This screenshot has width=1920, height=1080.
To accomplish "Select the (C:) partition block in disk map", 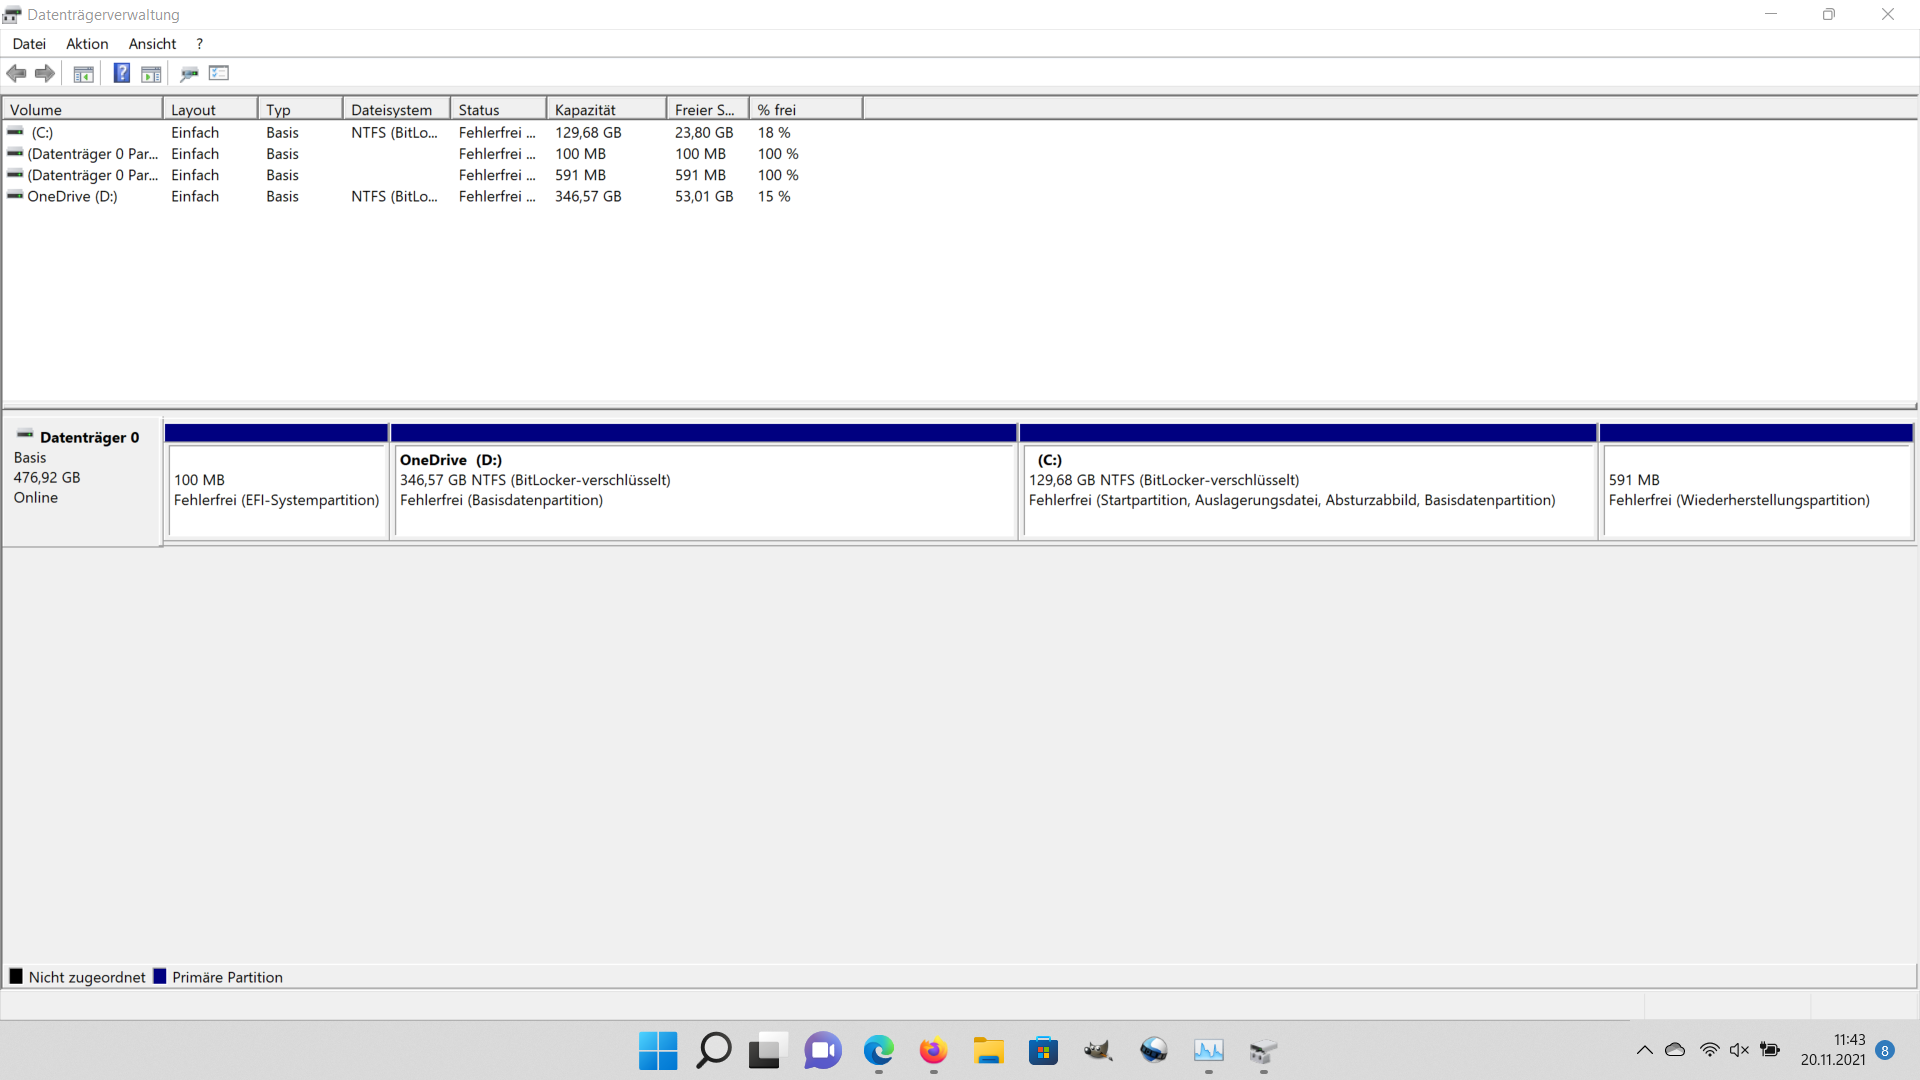I will click(1307, 490).
